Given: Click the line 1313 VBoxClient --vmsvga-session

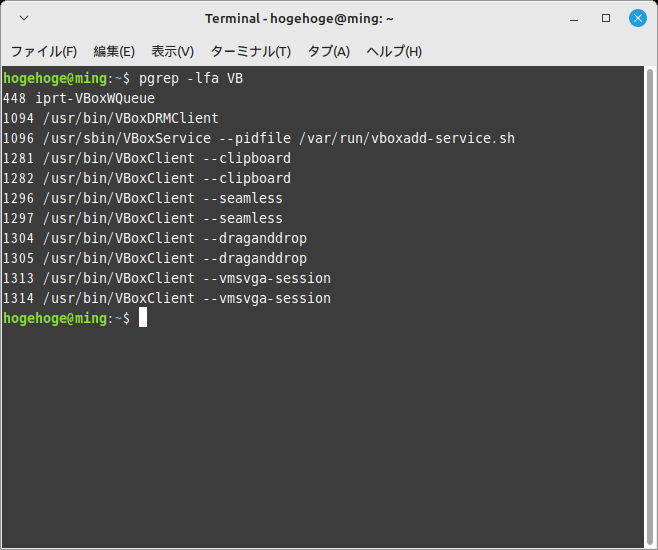Looking at the screenshot, I should pos(167,279).
